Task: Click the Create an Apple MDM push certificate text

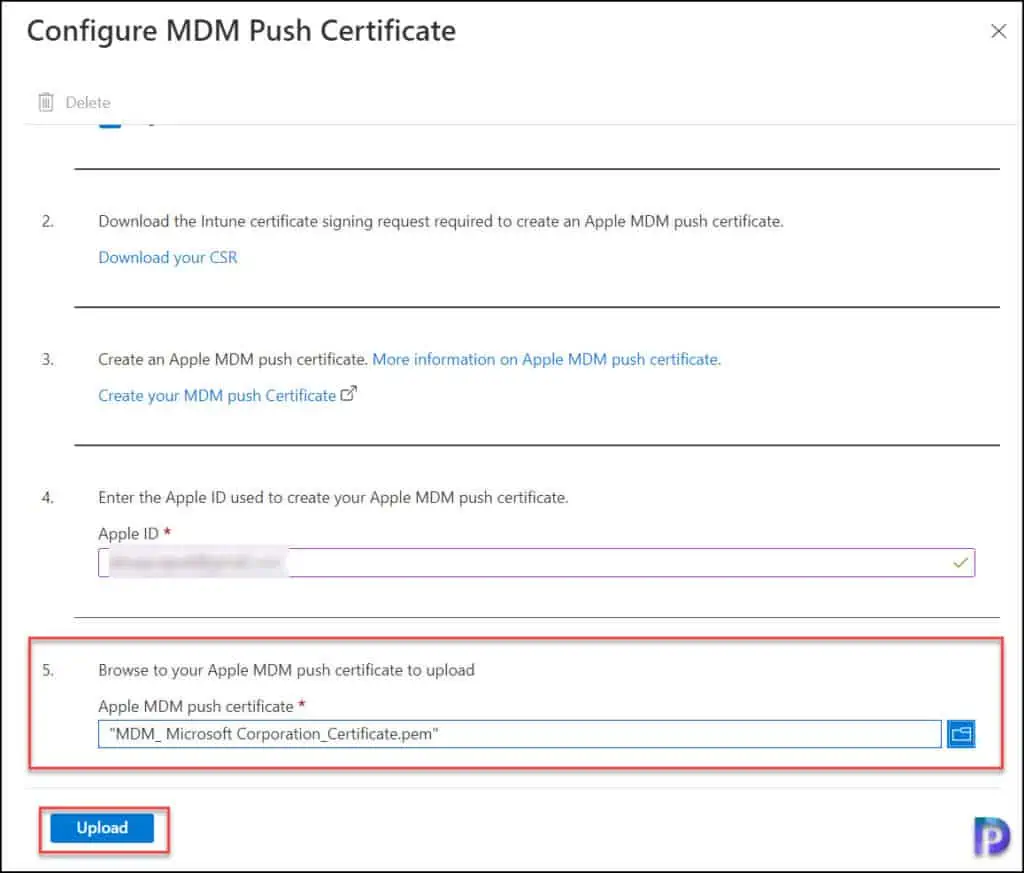Action: [x=232, y=359]
